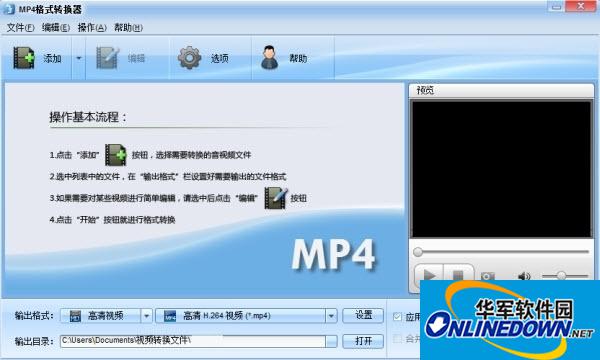This screenshot has width=600, height=360.
Task: Open 选项 via the gear icon
Action: point(189,58)
